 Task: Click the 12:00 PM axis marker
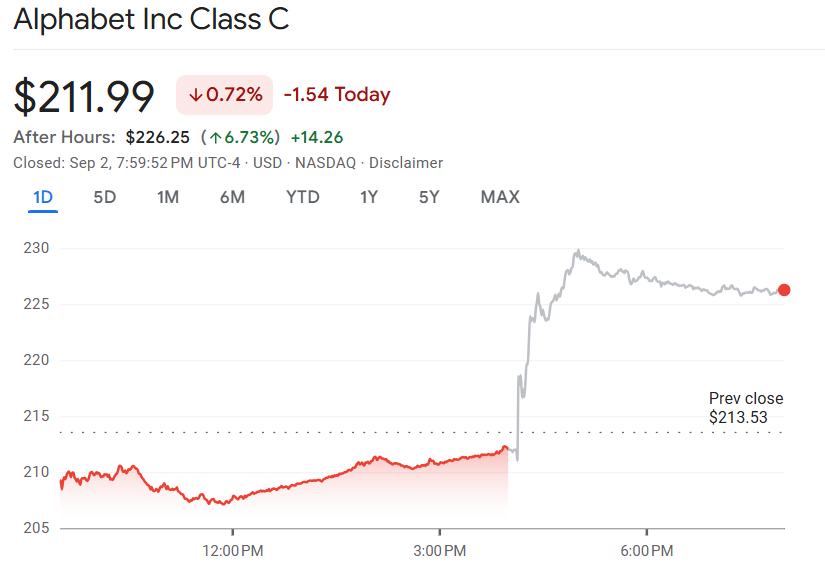pos(232,551)
